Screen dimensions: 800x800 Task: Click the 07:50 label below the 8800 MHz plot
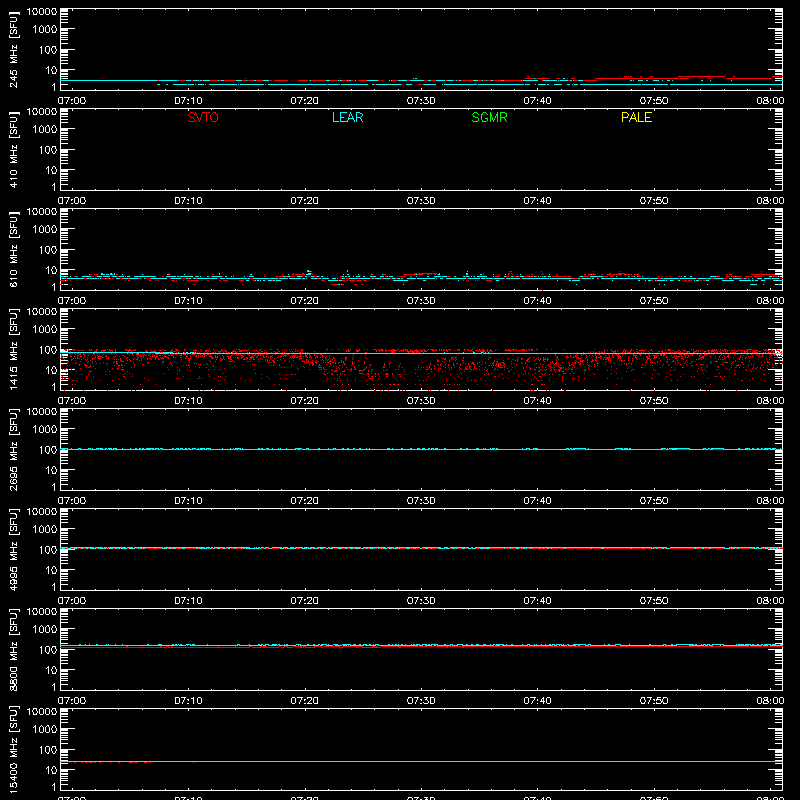point(654,701)
